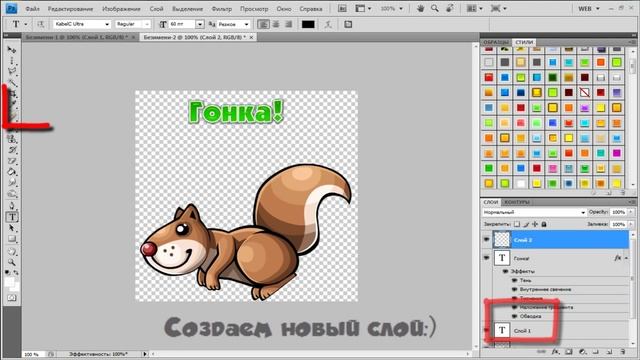Select the Lasso tool
Viewport: 640px width, 360px height.
point(11,71)
